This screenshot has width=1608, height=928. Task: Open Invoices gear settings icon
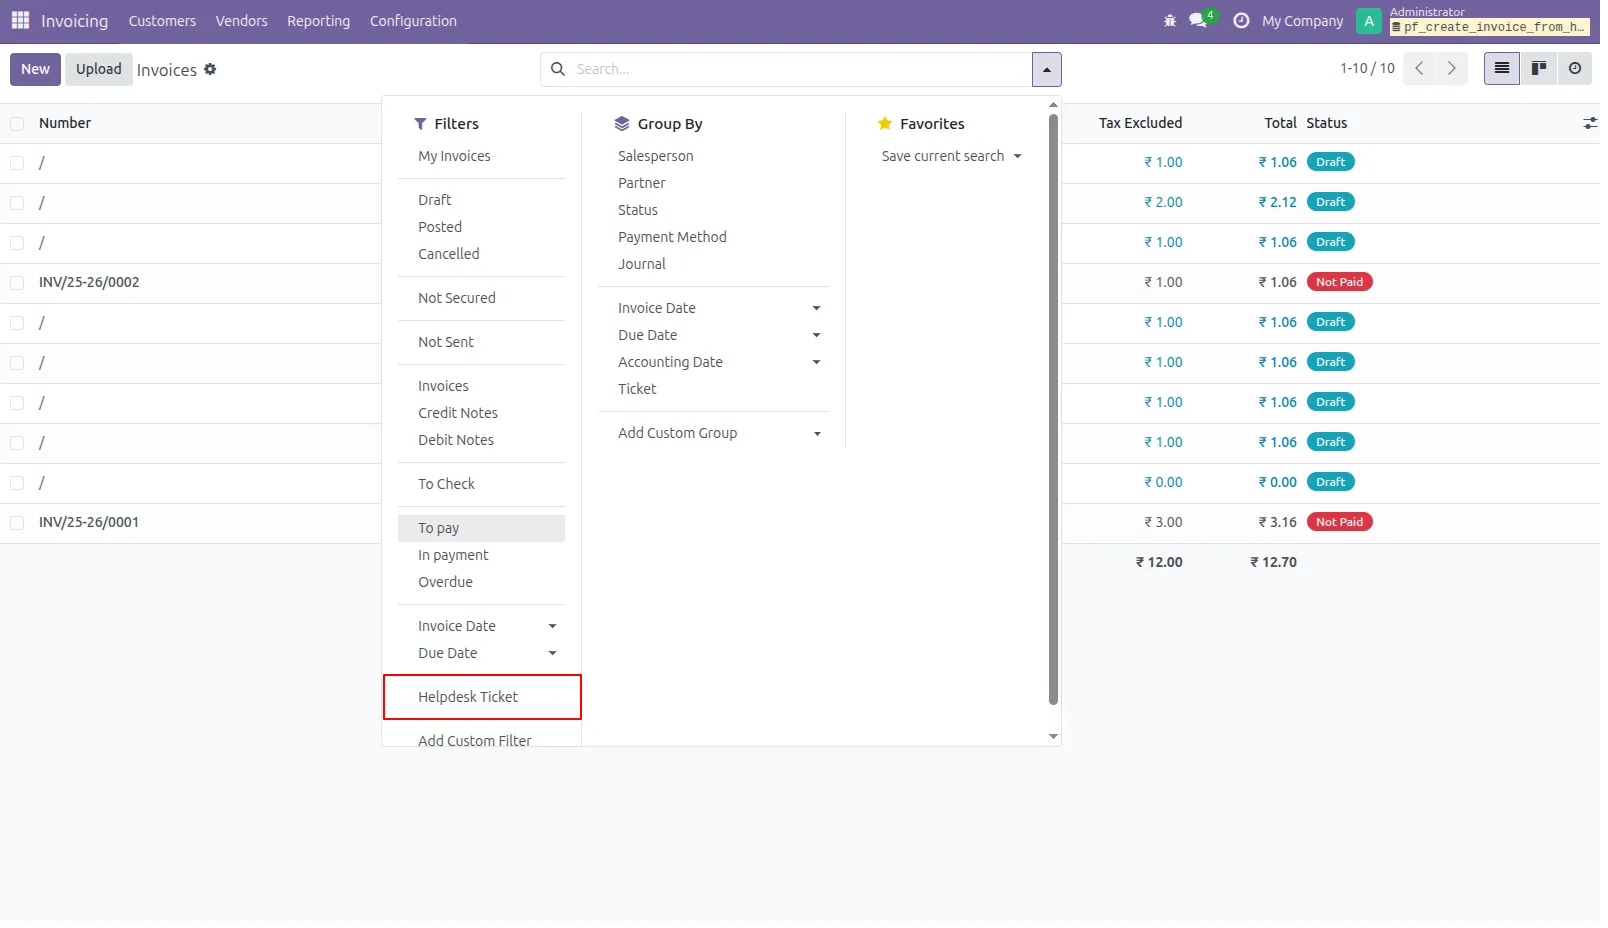click(x=211, y=69)
